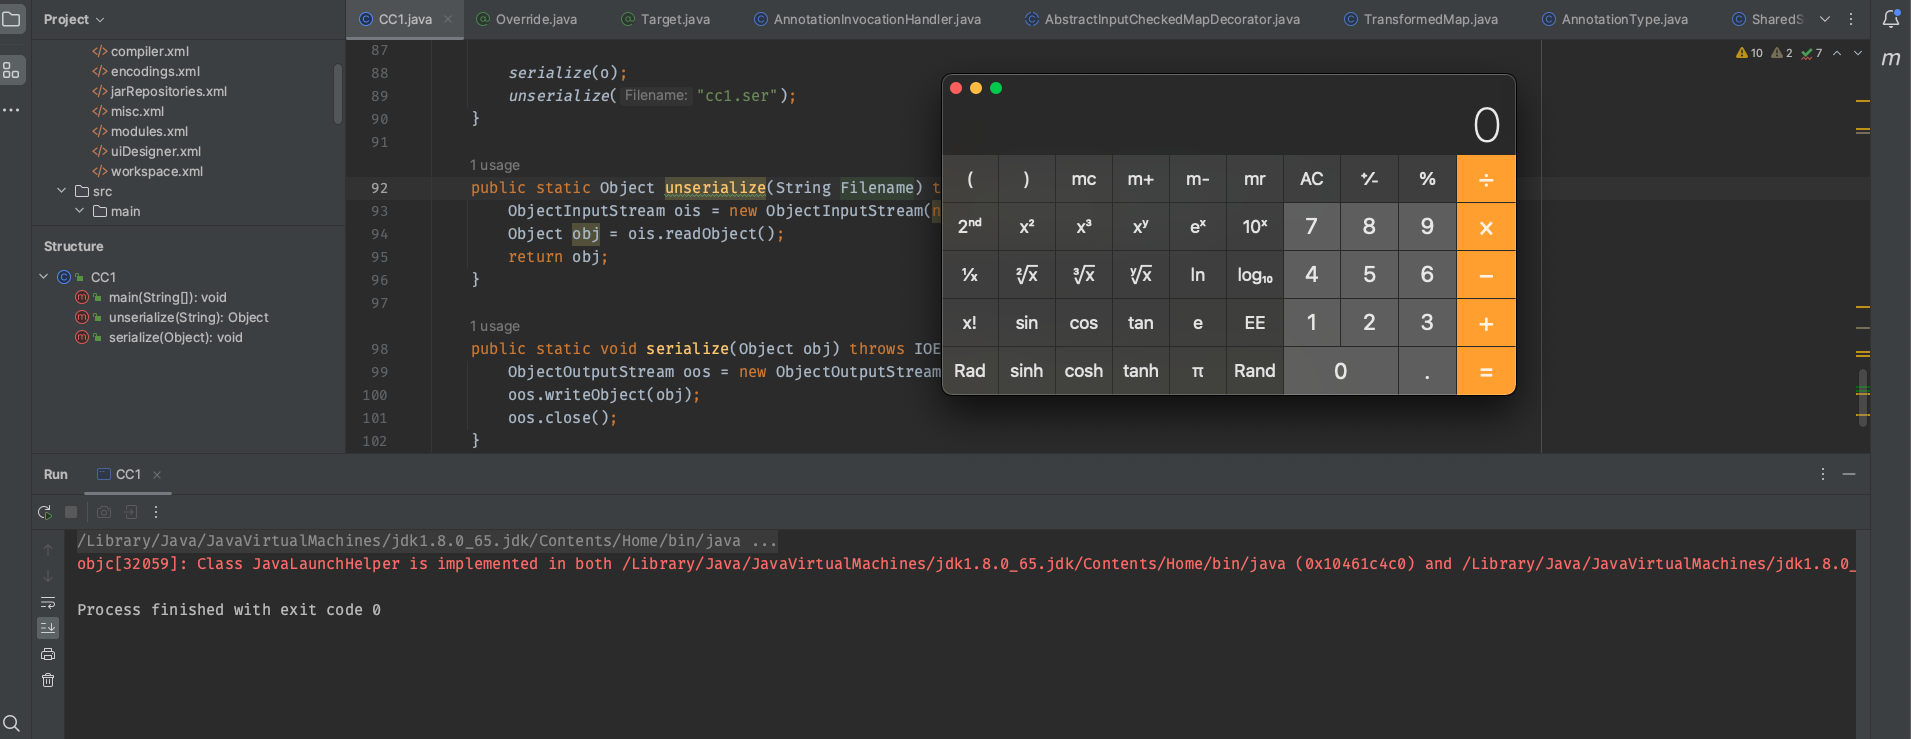This screenshot has width=1911, height=739.
Task: Rerun CC1 with the rerun icon
Action: [45, 512]
